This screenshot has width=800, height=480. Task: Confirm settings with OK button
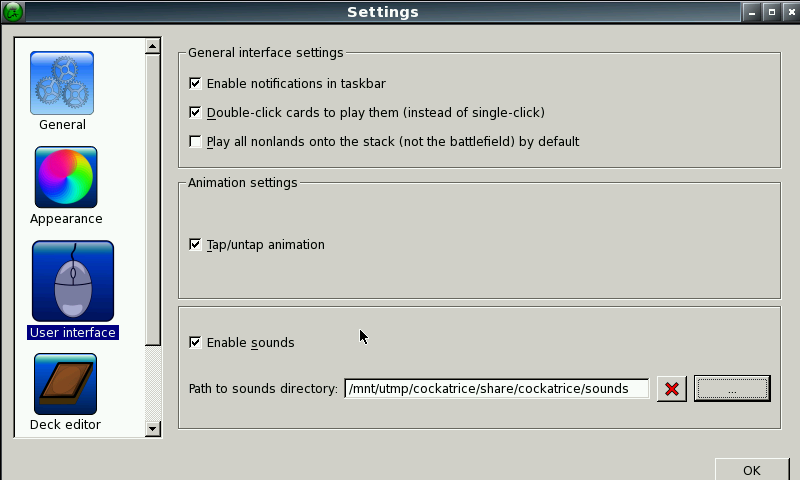tap(752, 470)
